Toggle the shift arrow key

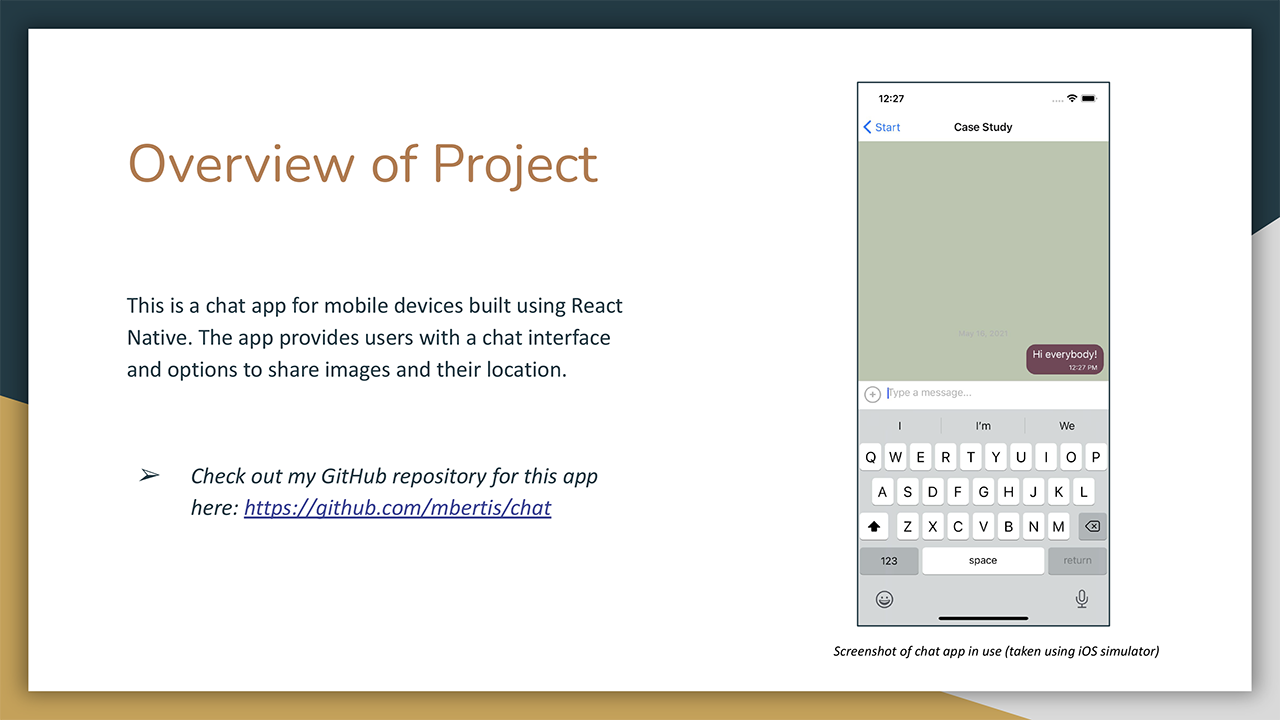pyautogui.click(x=874, y=526)
